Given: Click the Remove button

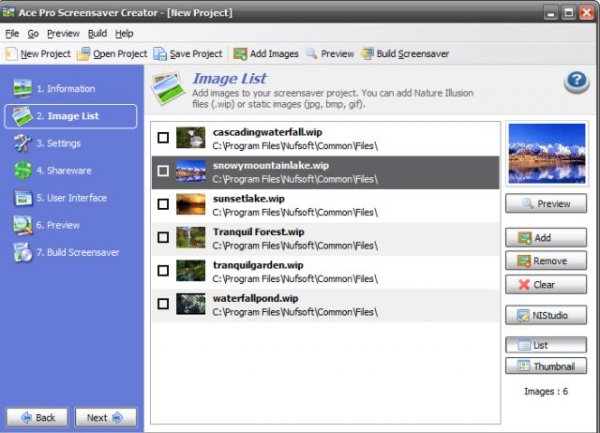Looking at the screenshot, I should coord(546,261).
